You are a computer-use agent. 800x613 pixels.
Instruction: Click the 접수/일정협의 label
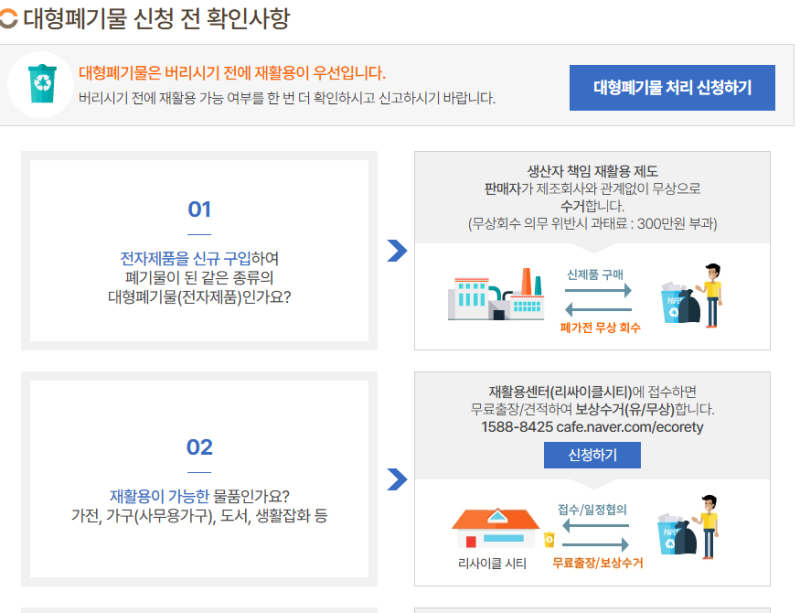[x=592, y=509]
